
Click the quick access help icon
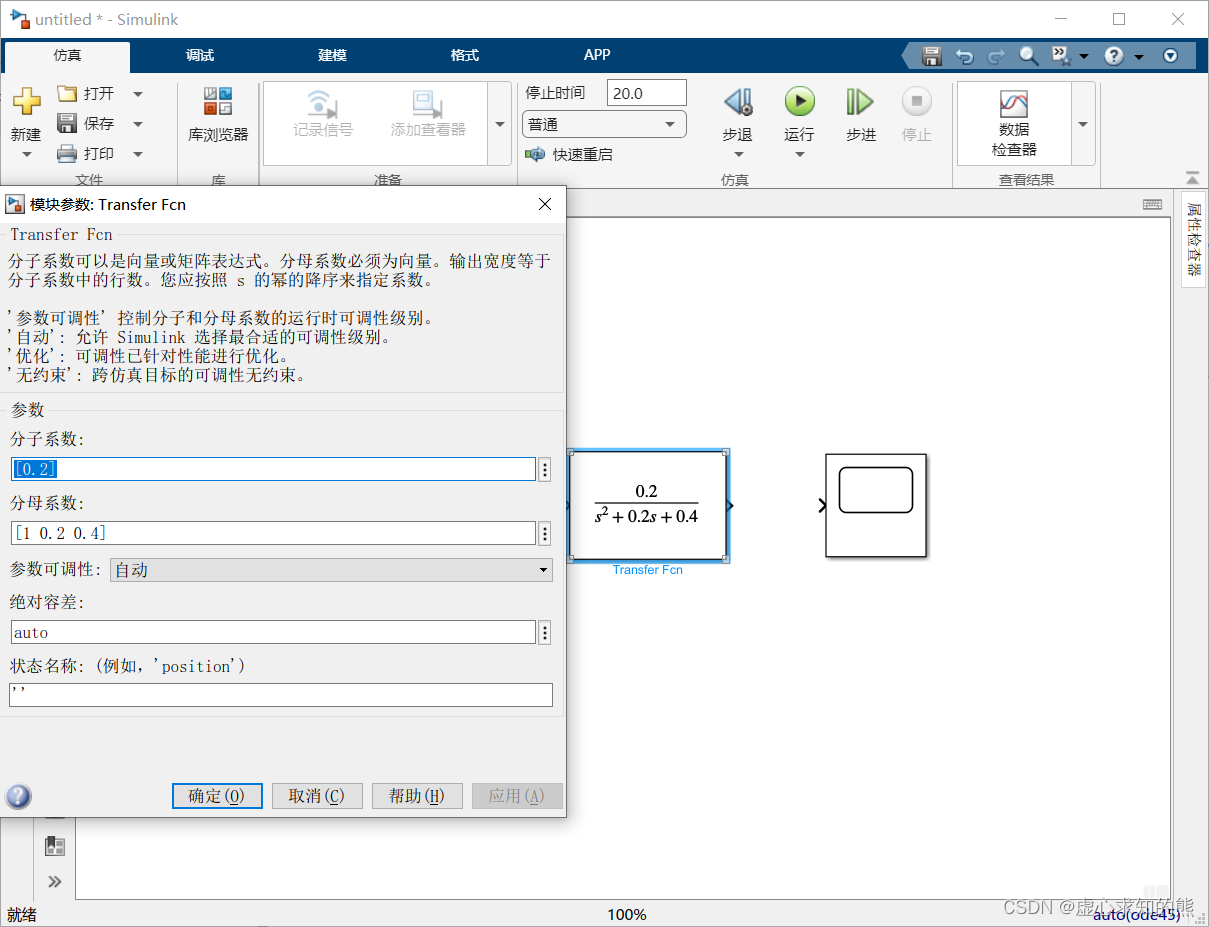click(1114, 56)
